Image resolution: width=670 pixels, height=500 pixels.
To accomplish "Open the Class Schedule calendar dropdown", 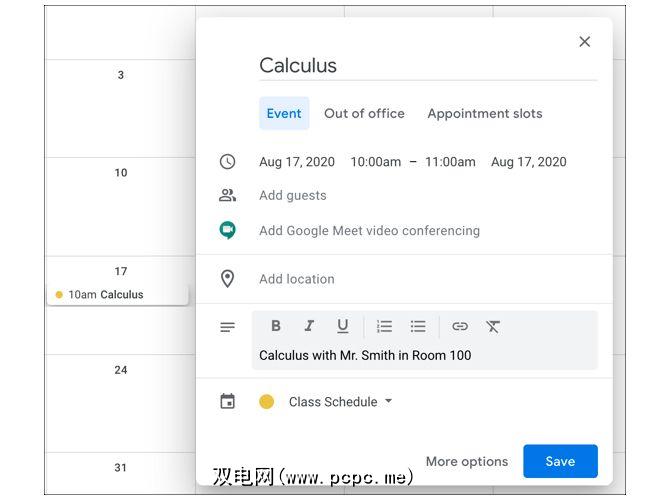I will pyautogui.click(x=340, y=402).
